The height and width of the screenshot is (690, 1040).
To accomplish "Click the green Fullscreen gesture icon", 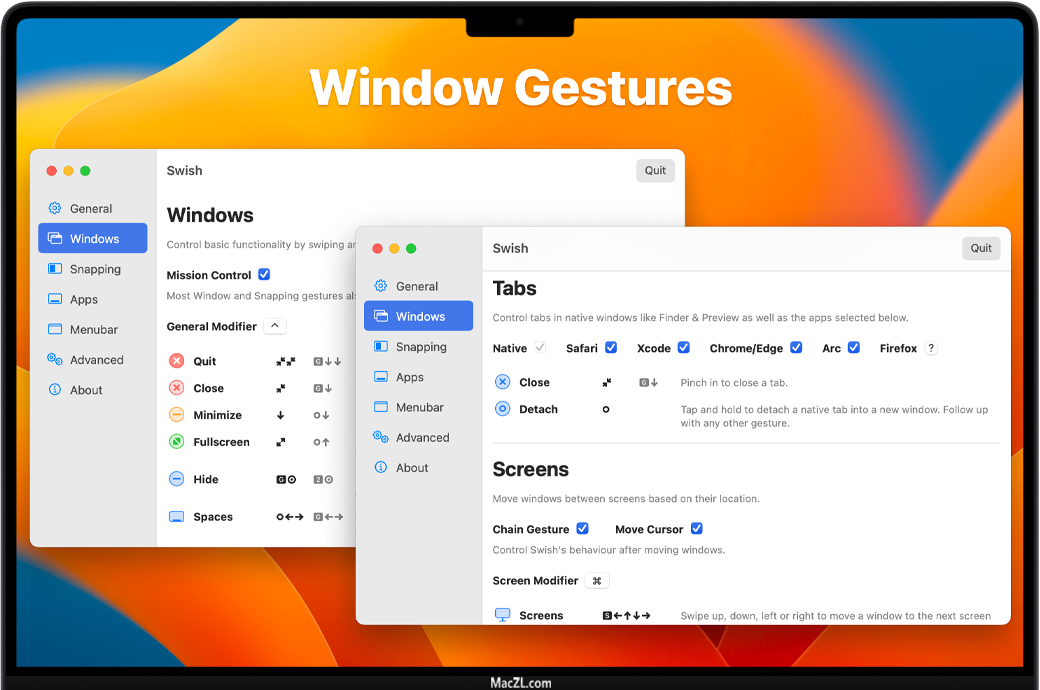I will coord(176,442).
